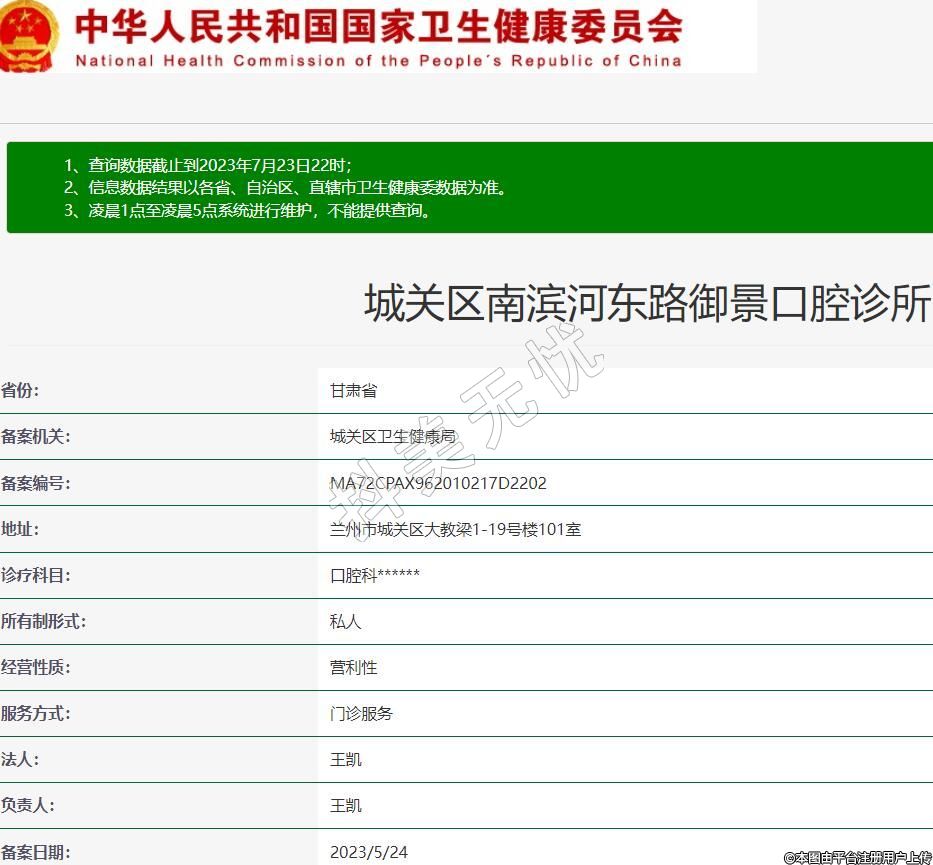Viewport: 933px width, 865px height.
Task: Click the second notice about provincial data
Action: click(285, 188)
